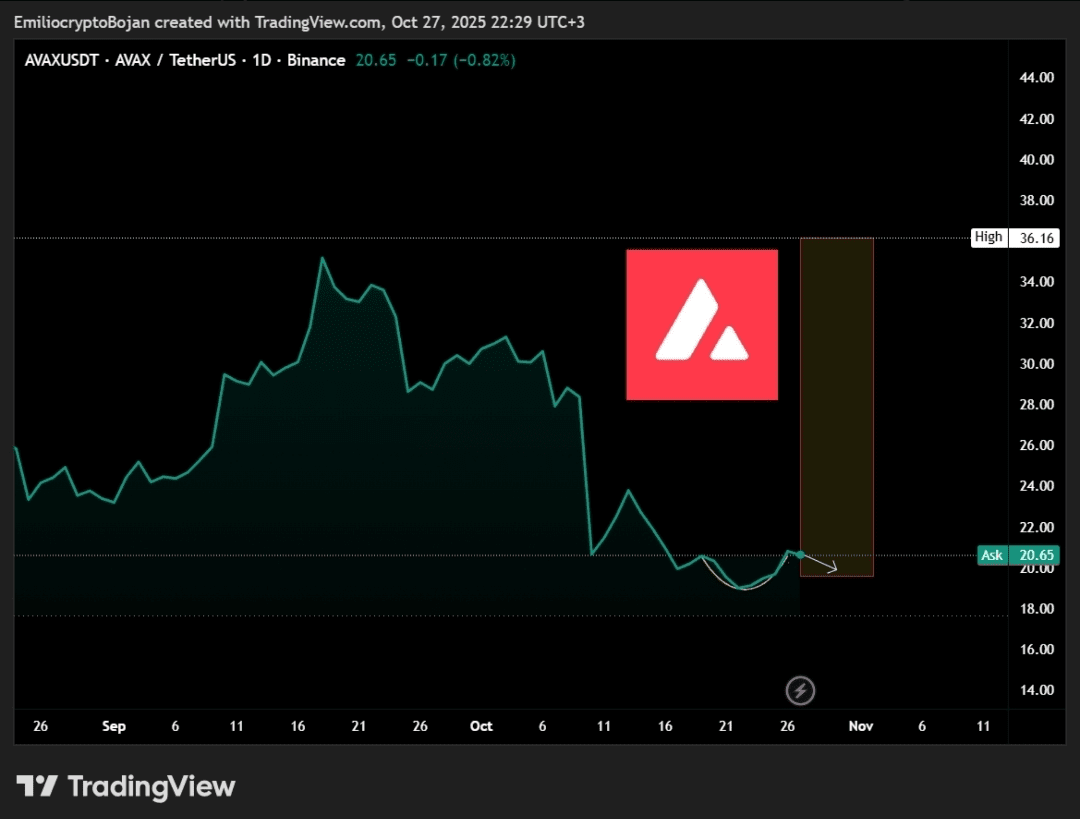The height and width of the screenshot is (819, 1080).
Task: Click the 24.00 price axis label
Action: coord(1037,486)
